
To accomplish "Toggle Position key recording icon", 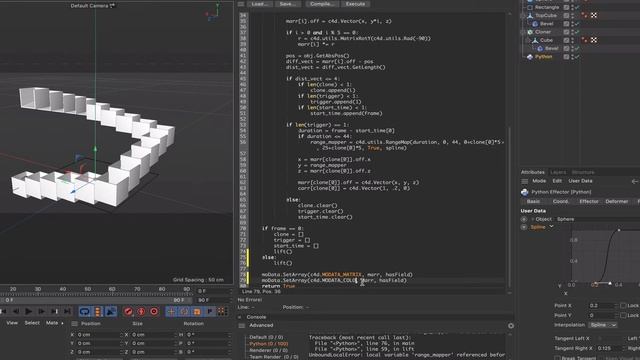I will (x=171, y=311).
